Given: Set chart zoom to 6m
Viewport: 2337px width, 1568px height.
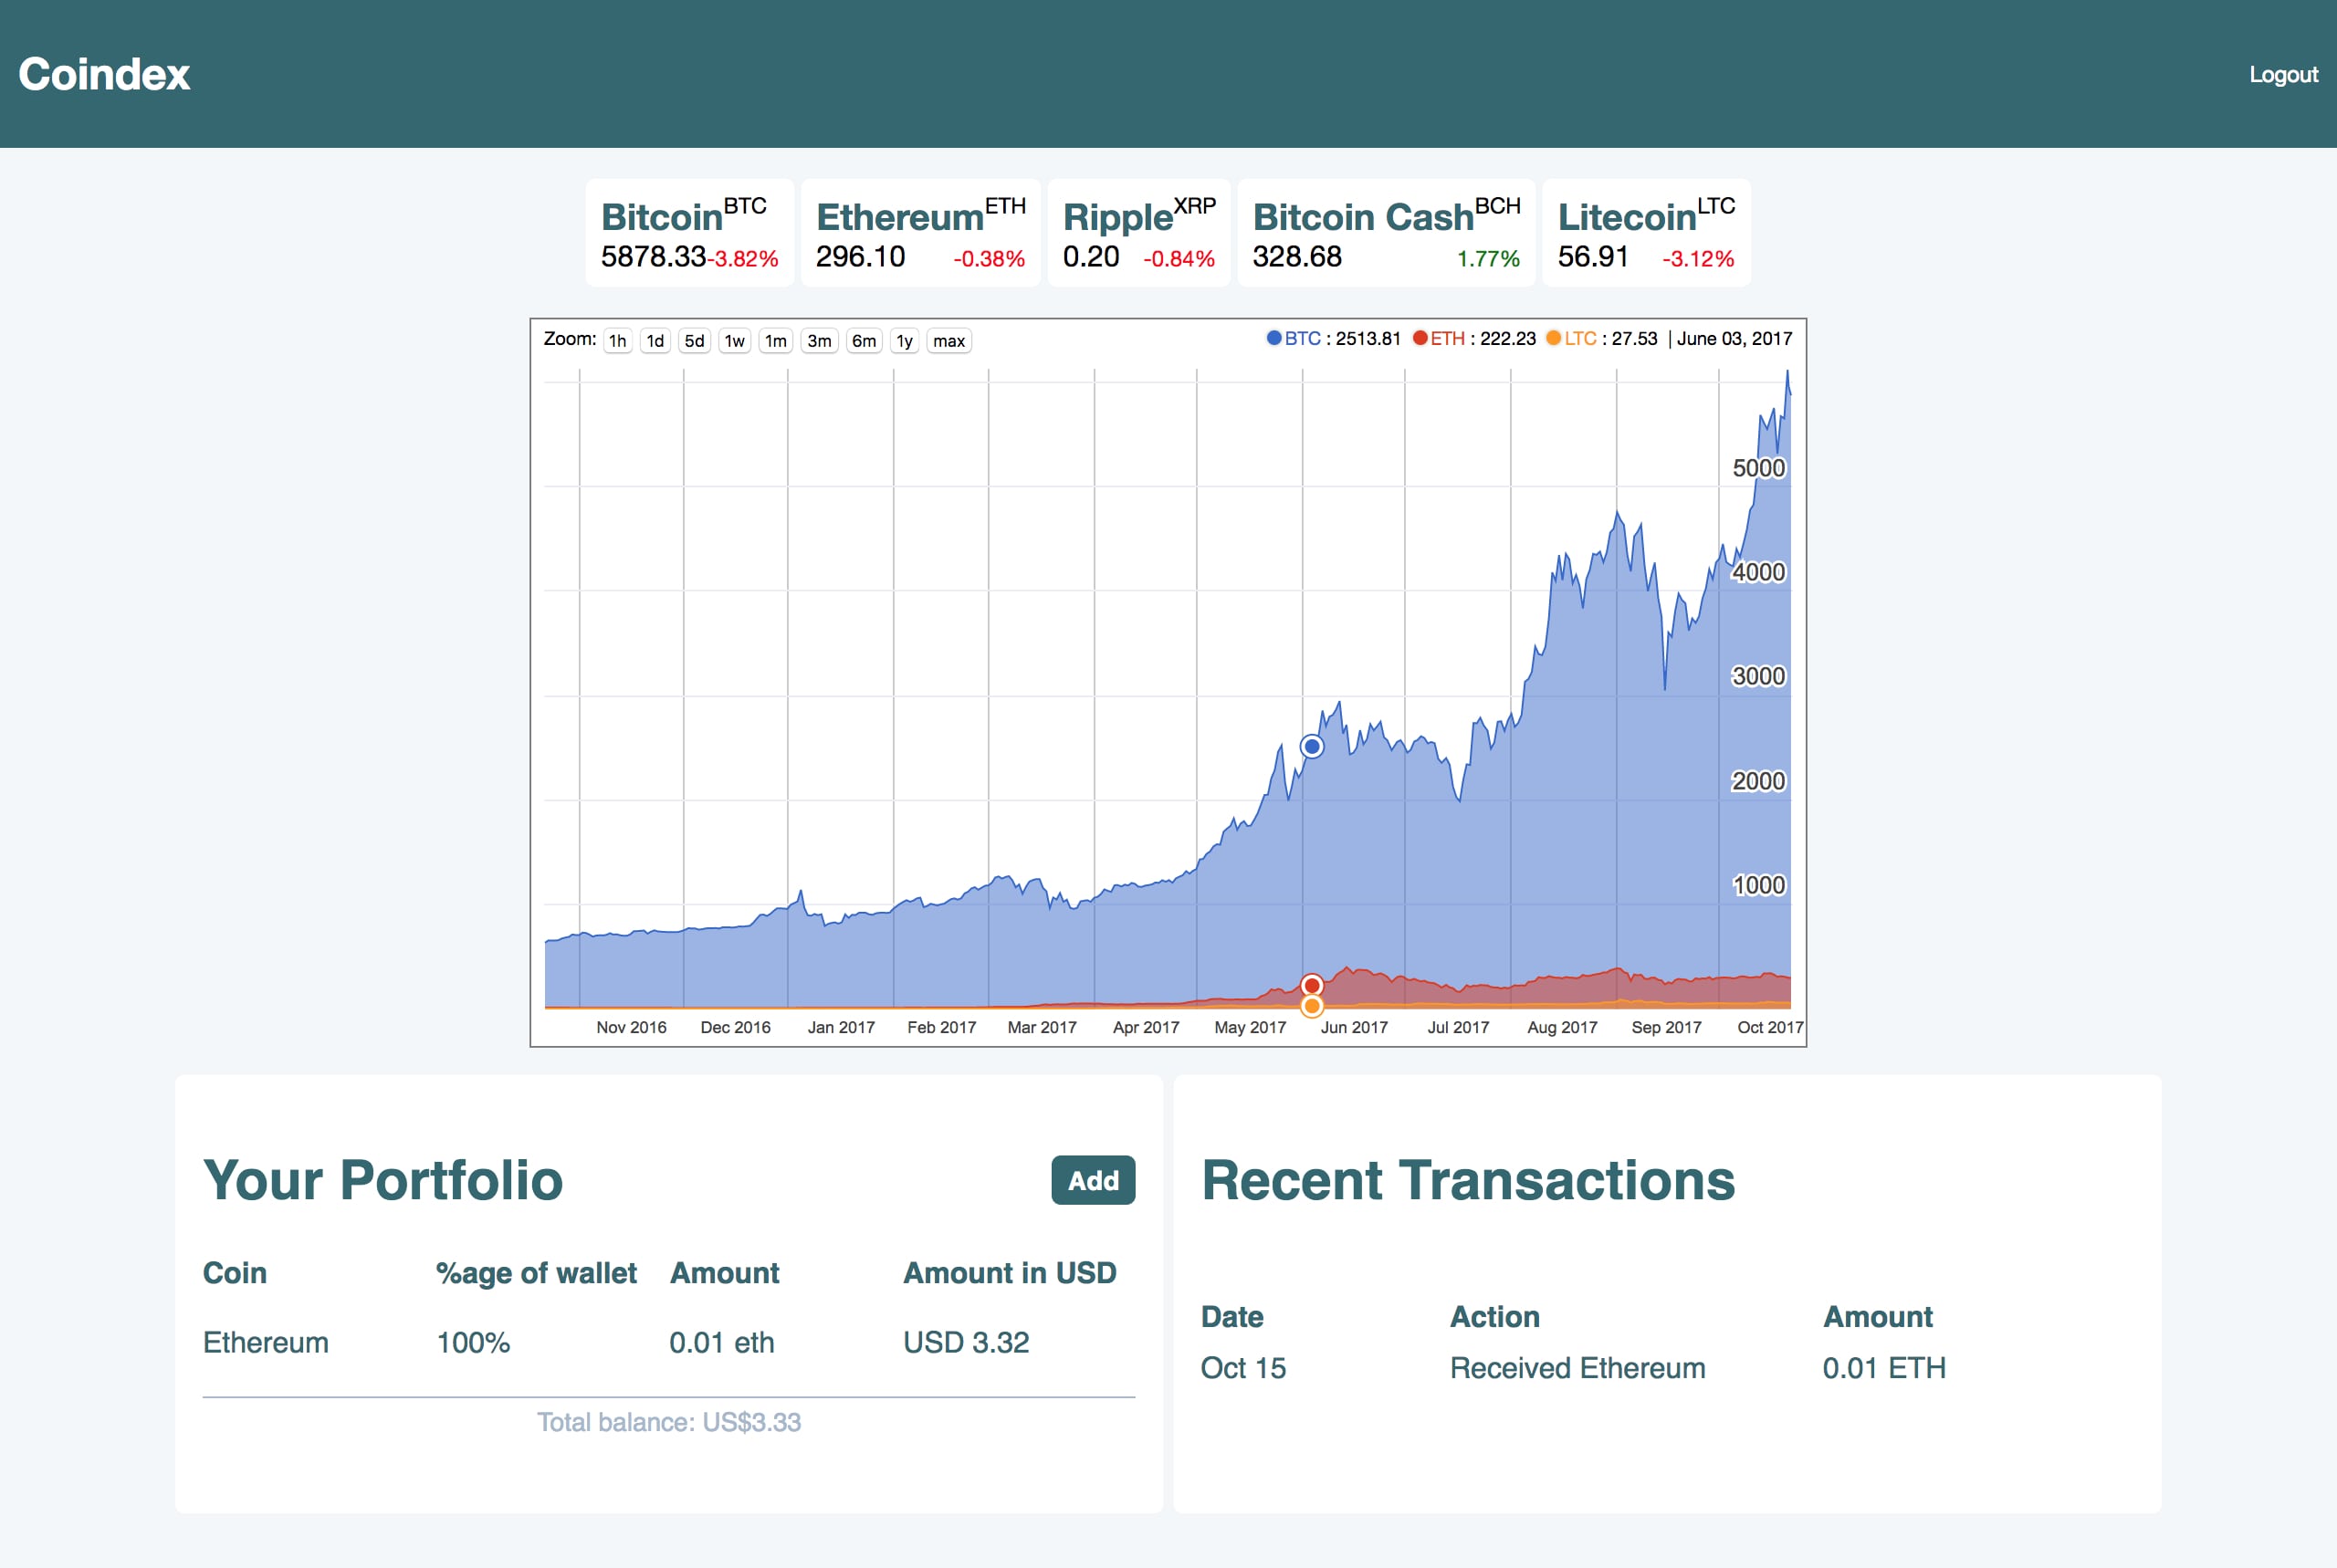Looking at the screenshot, I should [864, 341].
